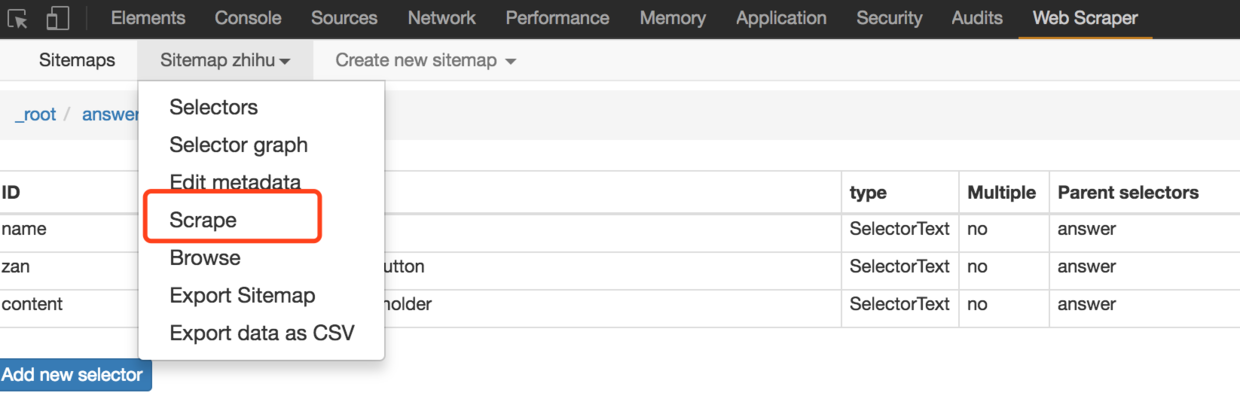Go to the _root breadcrumb link
1240x414 pixels.
(35, 114)
